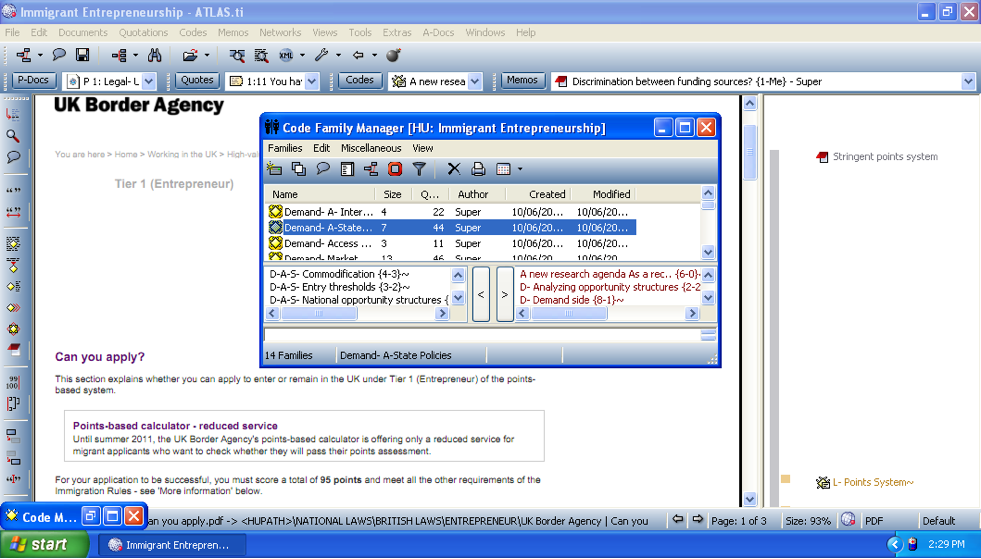Open the wrench tools icon
The width and height of the screenshot is (981, 559).
click(x=322, y=55)
